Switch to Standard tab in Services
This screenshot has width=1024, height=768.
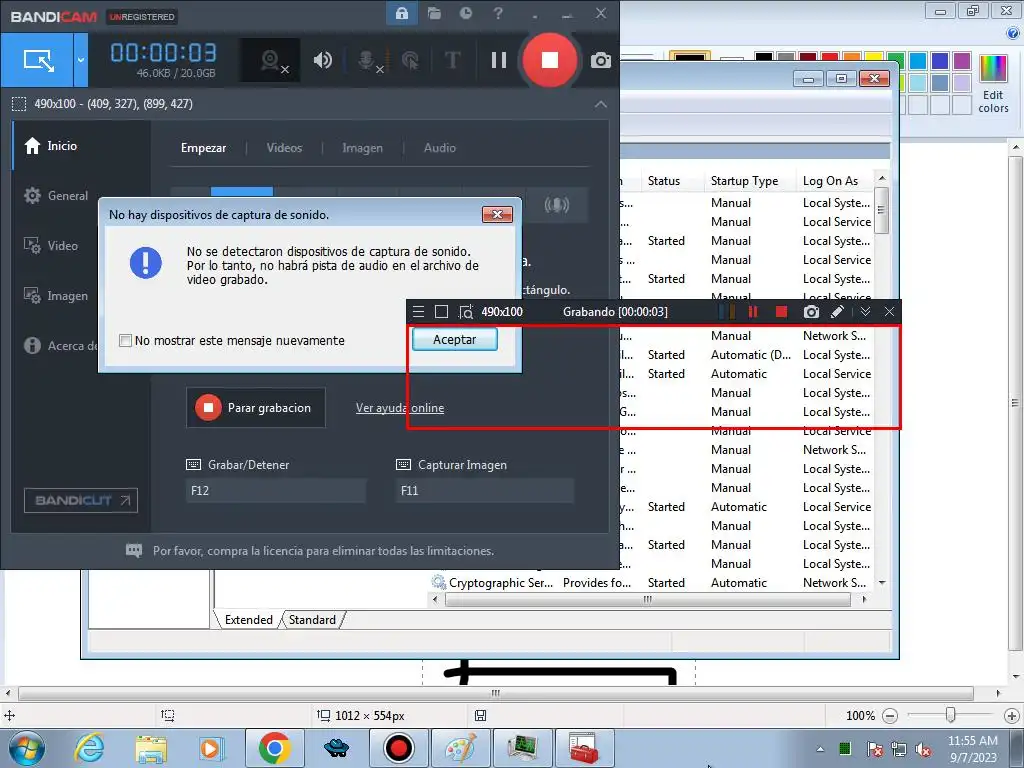(312, 620)
